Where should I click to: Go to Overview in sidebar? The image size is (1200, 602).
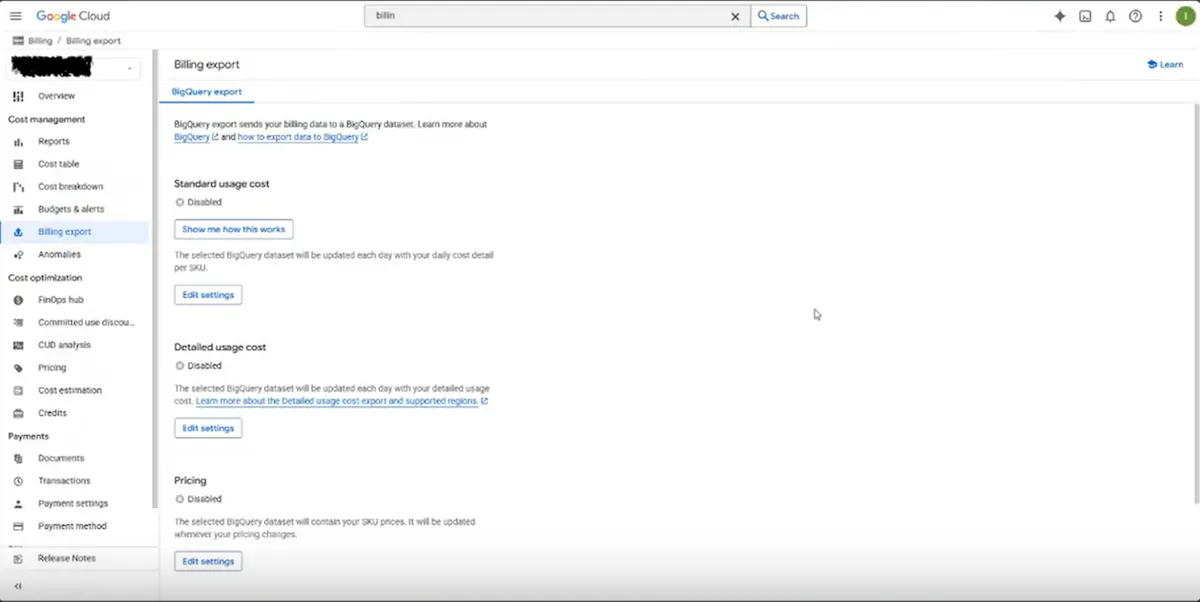(x=56, y=96)
